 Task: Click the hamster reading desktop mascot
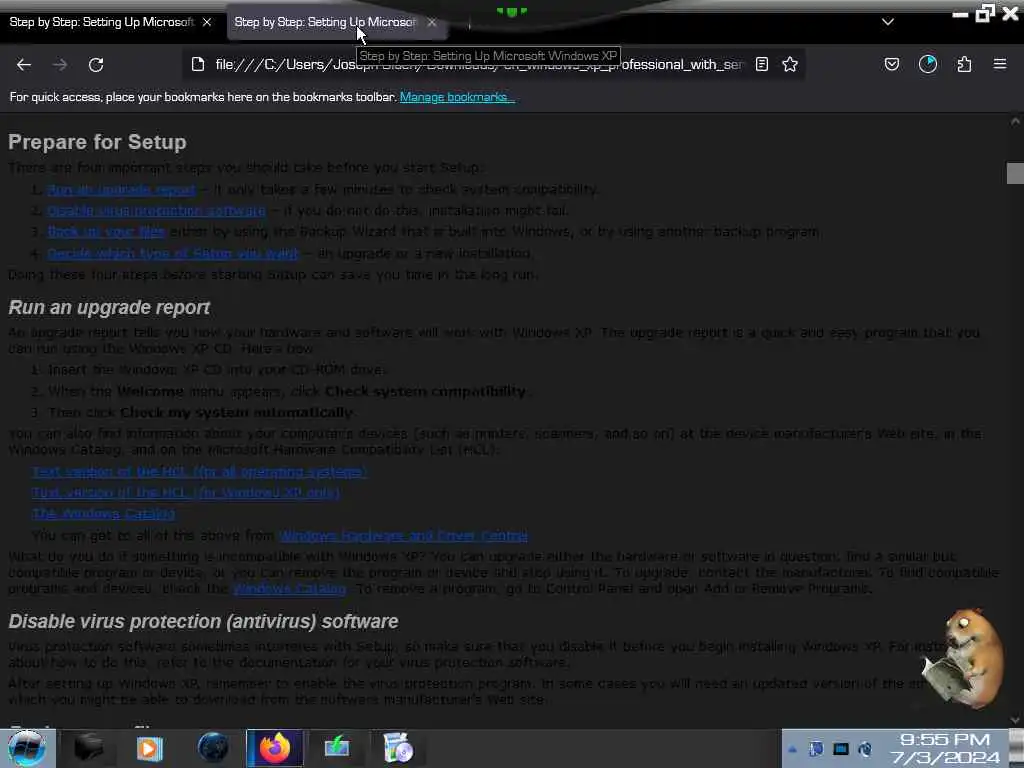[964, 657]
